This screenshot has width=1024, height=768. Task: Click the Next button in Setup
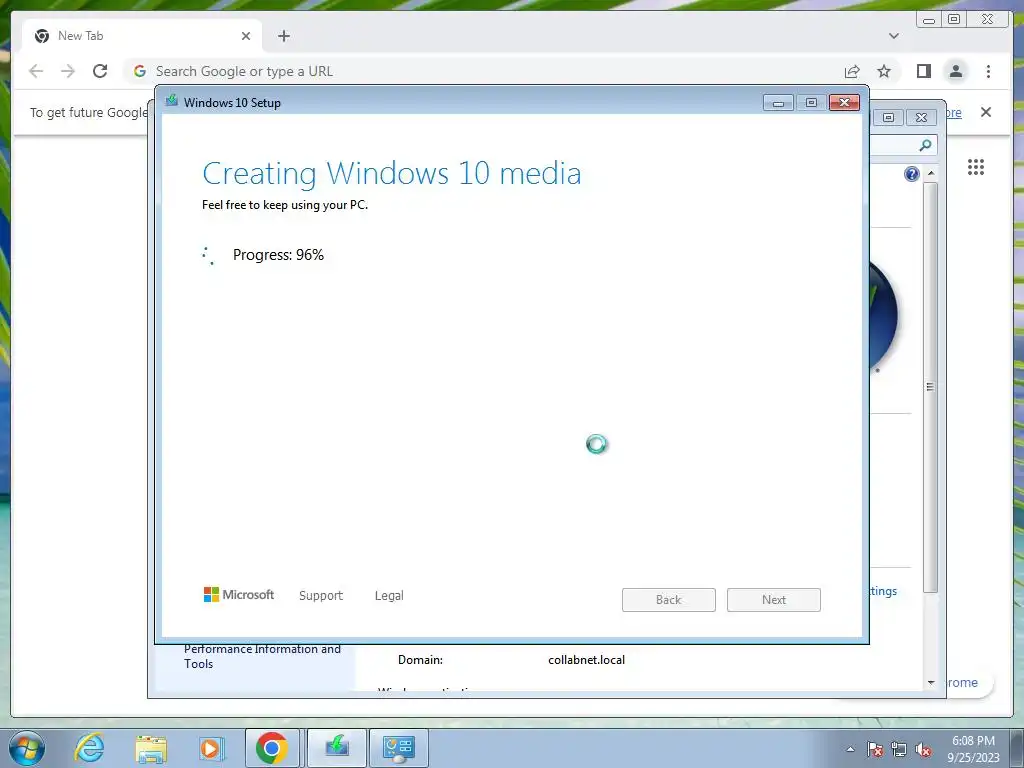[774, 600]
